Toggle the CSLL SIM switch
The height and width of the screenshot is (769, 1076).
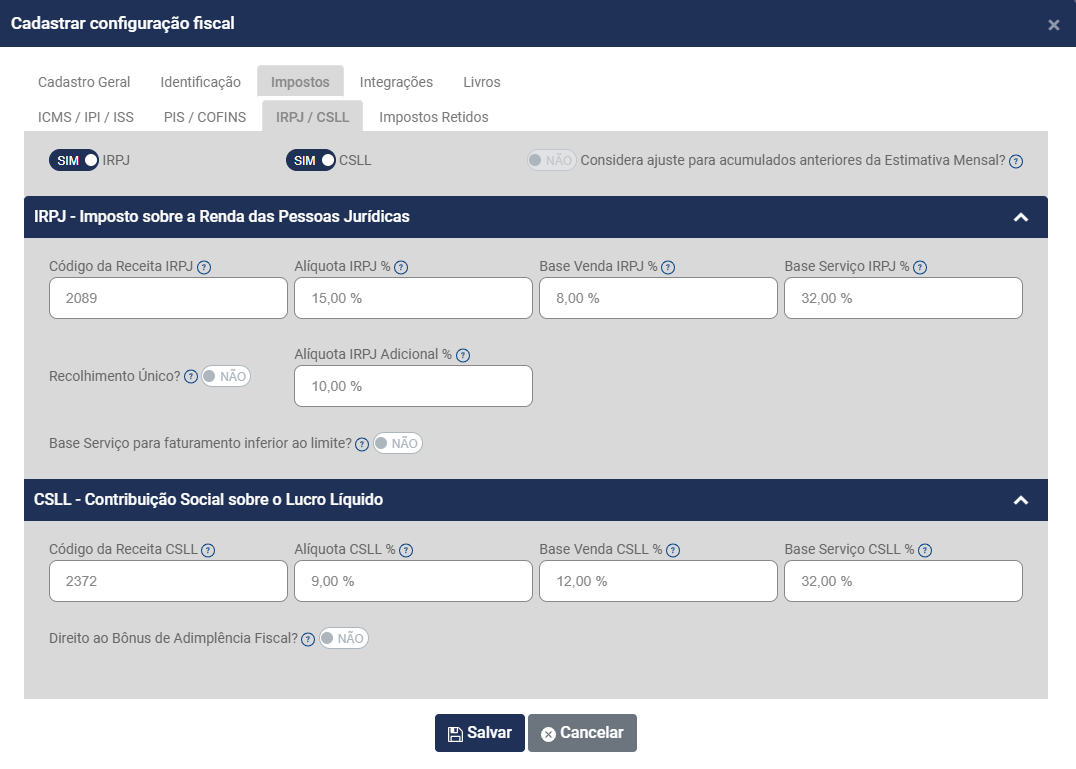(x=311, y=161)
